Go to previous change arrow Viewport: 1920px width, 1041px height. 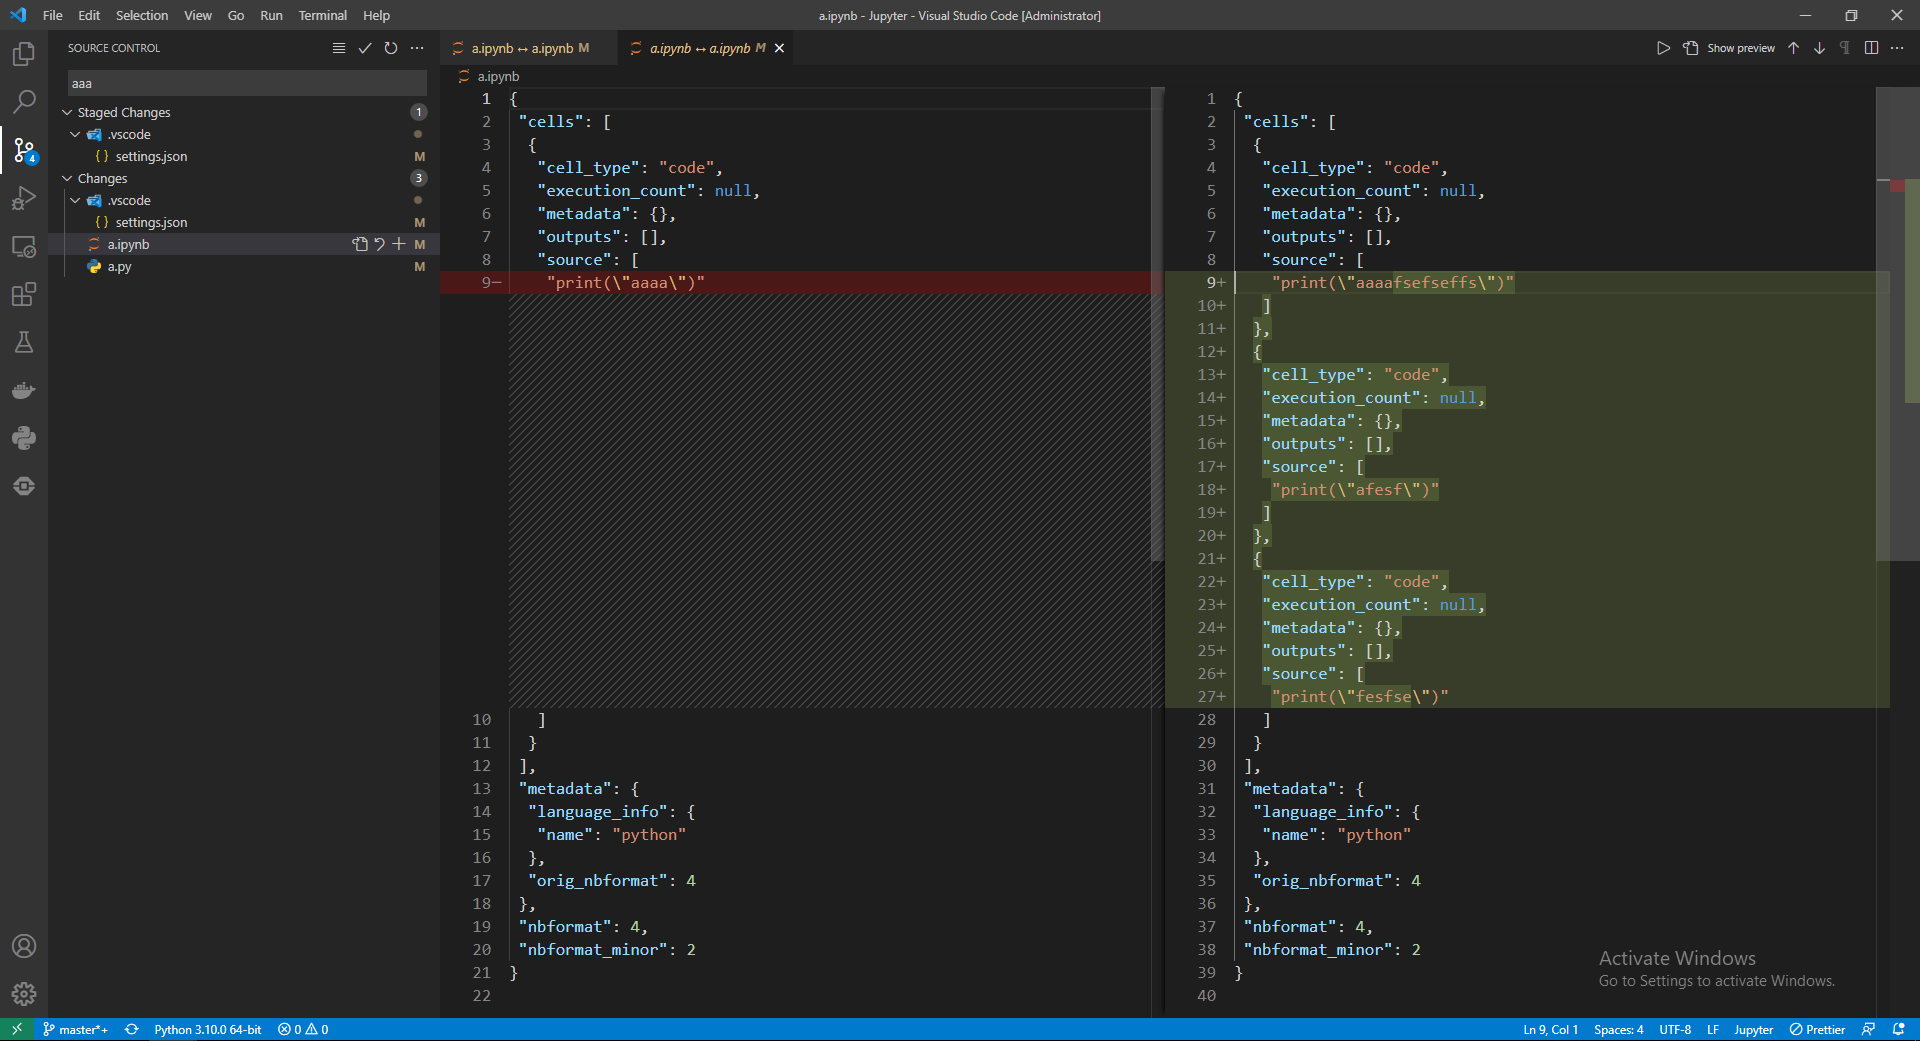pos(1794,48)
